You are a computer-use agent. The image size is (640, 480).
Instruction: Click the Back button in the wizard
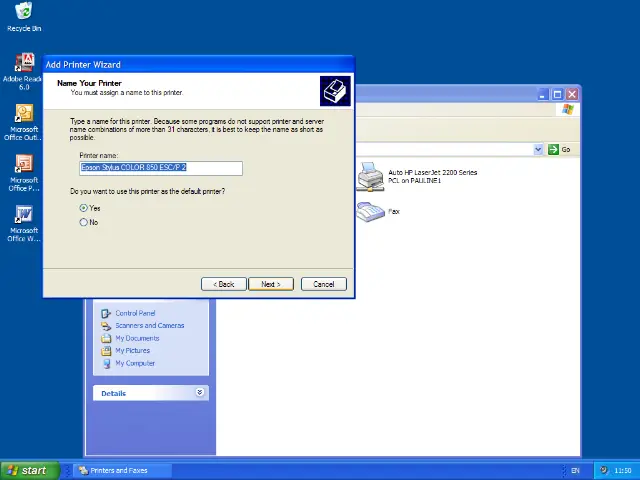224,284
